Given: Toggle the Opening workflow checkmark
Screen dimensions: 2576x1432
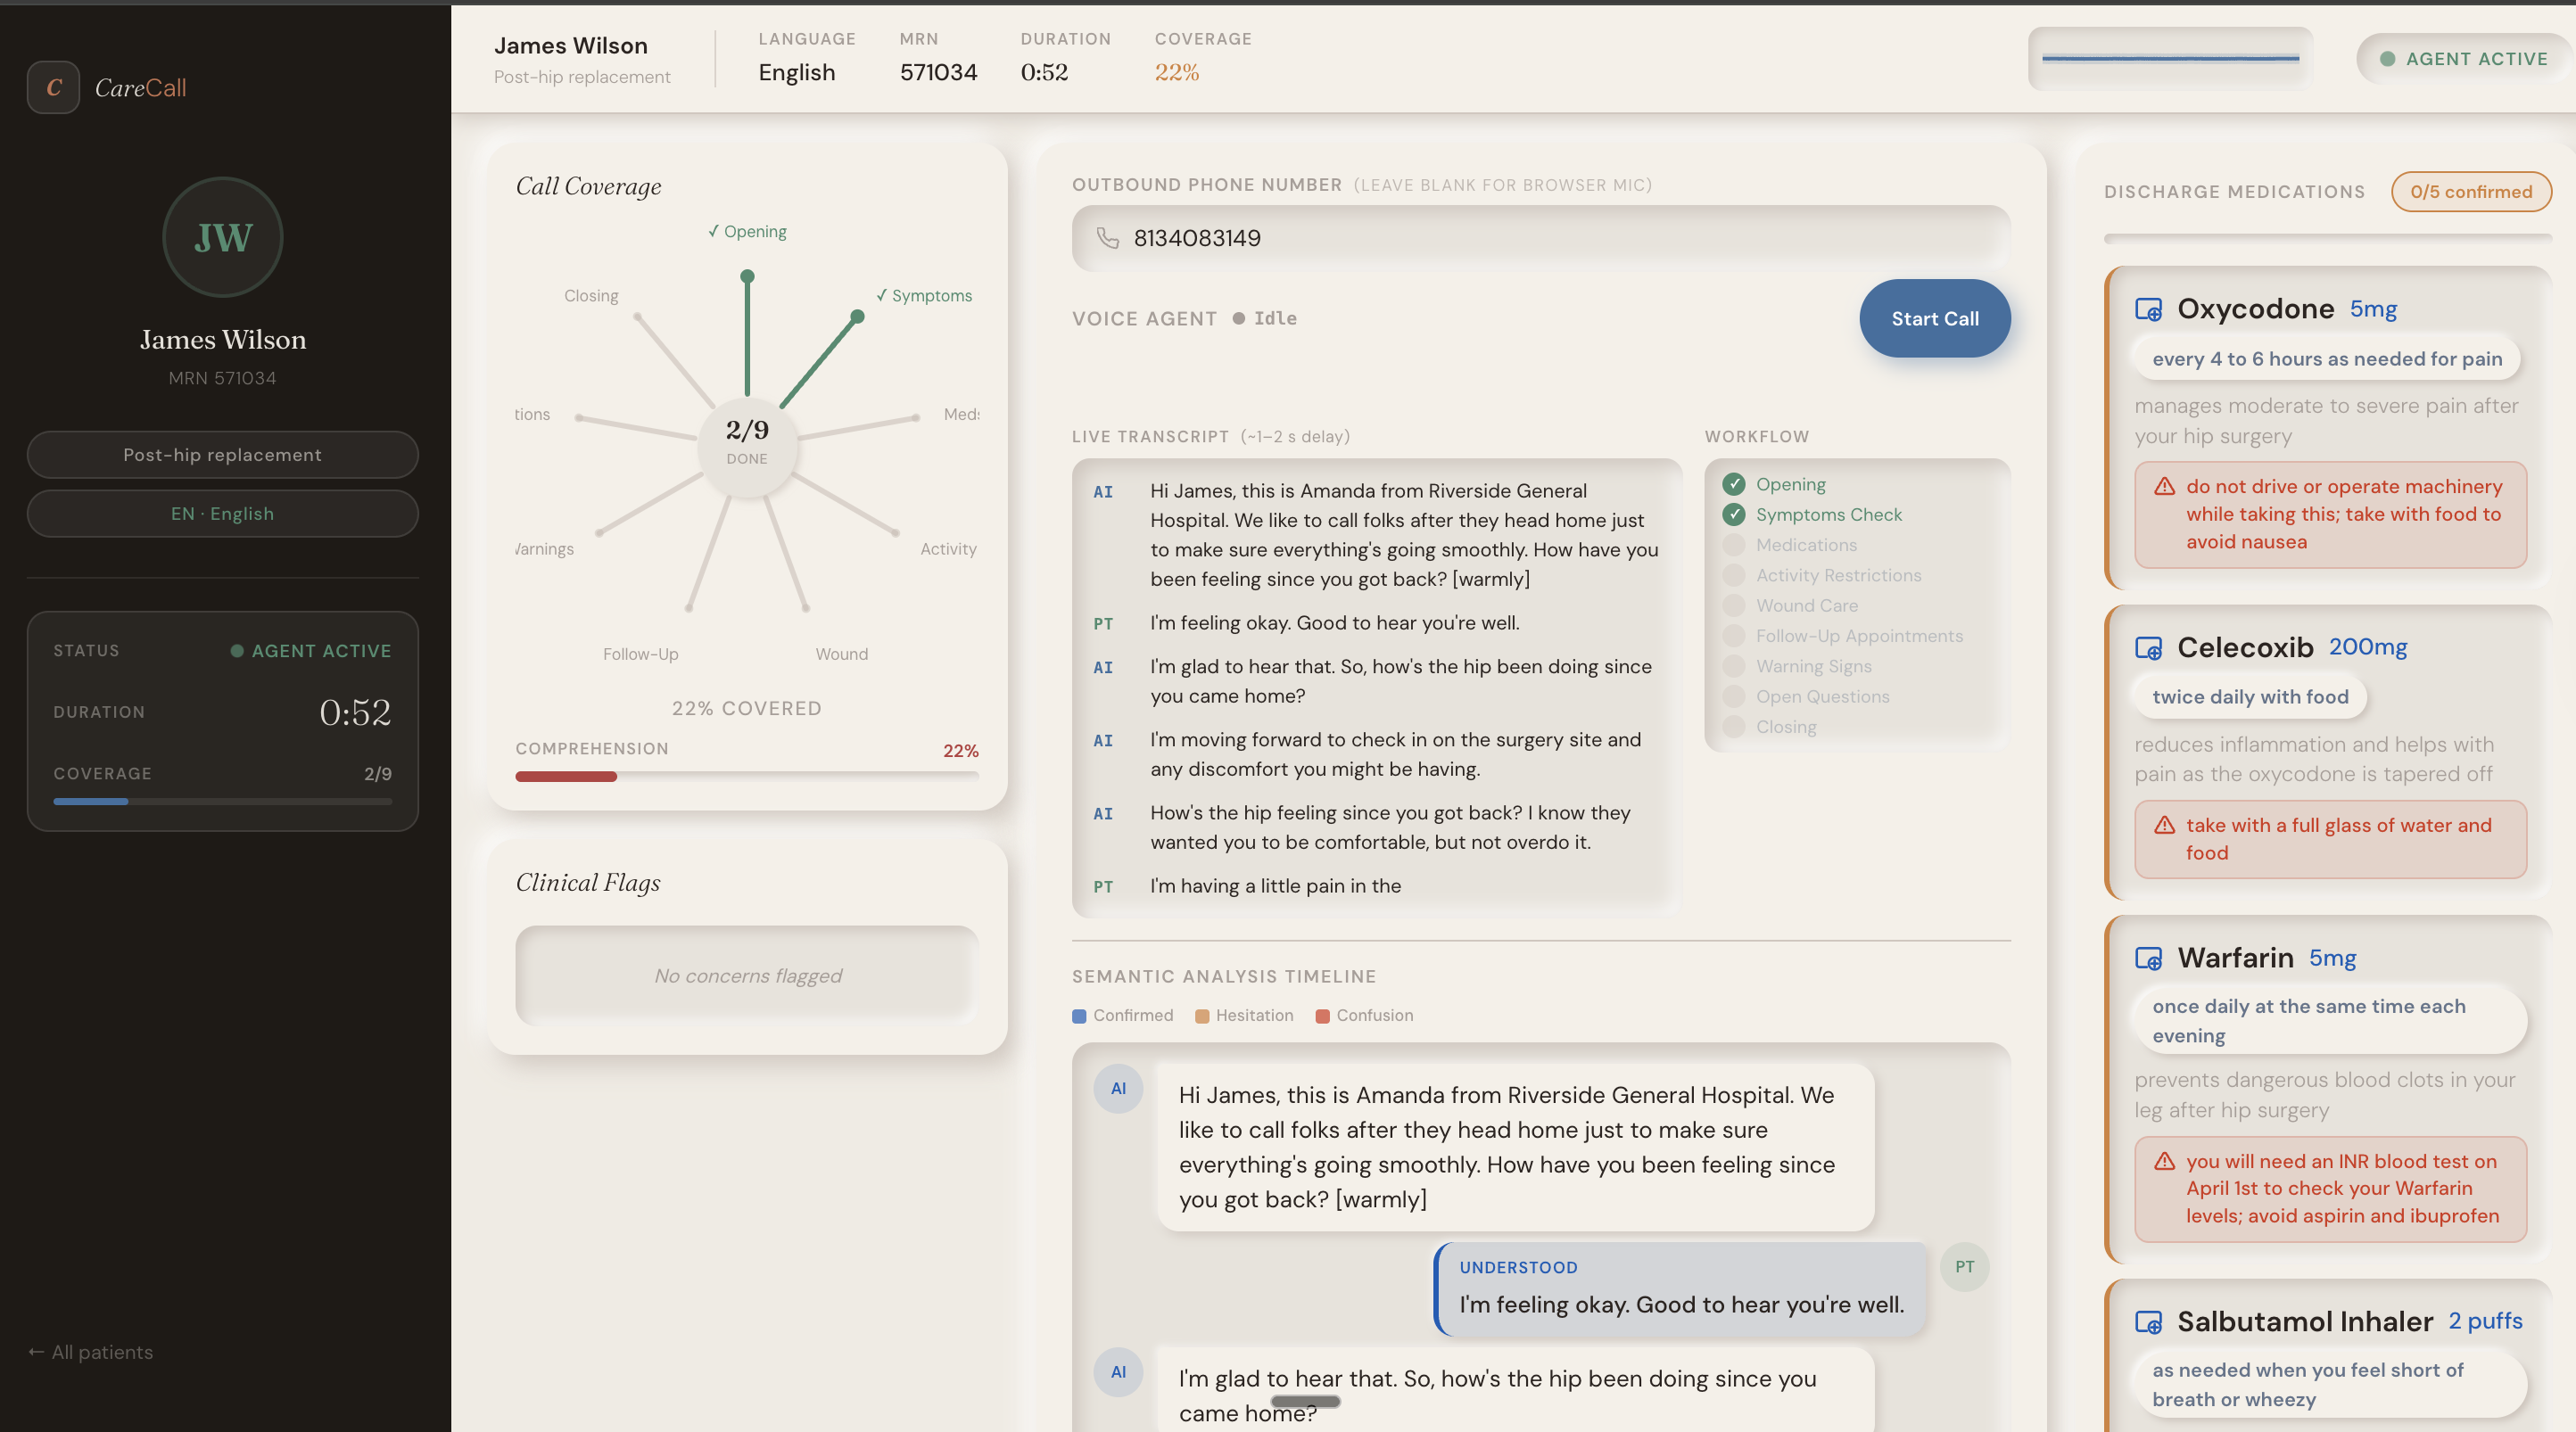Looking at the screenshot, I should click(x=1733, y=485).
